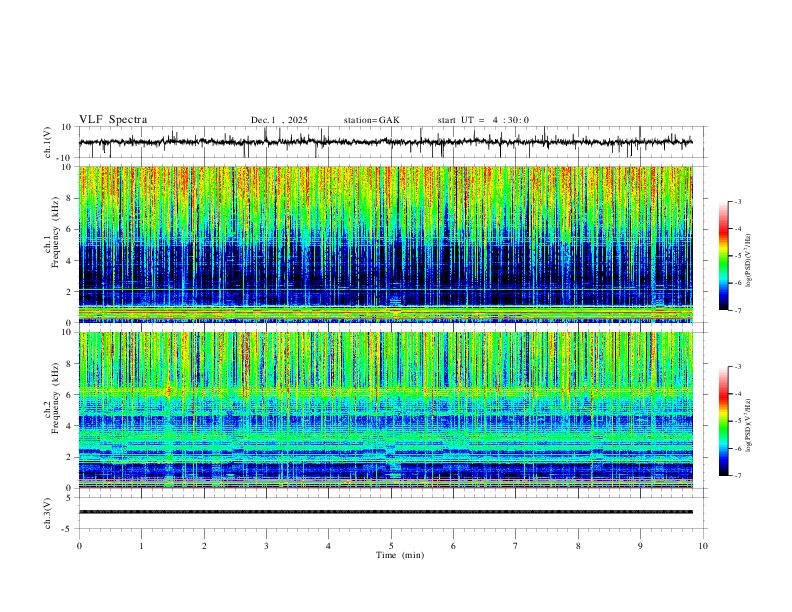Click the ch.2 spectrogram "8" kHz tick label
Image resolution: width=792 pixels, height=612 pixels.
tap(70, 364)
